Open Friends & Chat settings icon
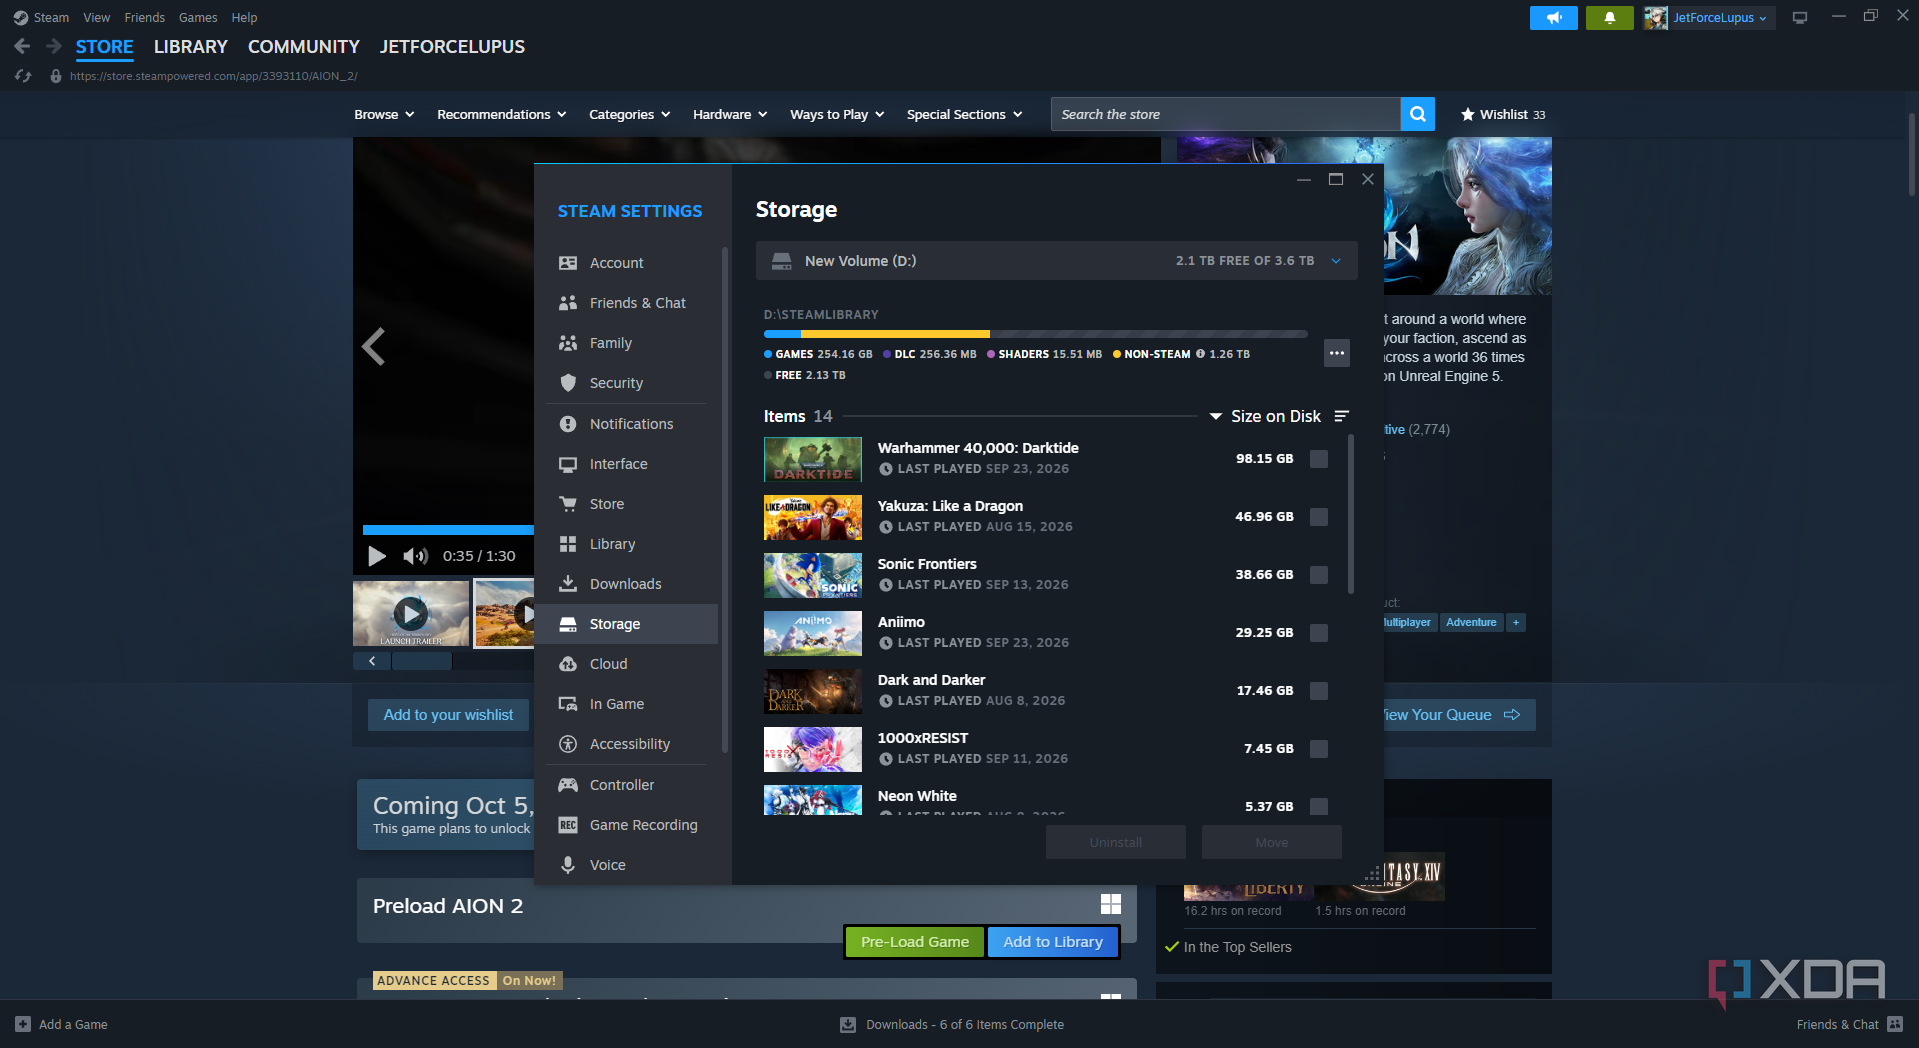Viewport: 1919px width, 1048px height. 568,303
